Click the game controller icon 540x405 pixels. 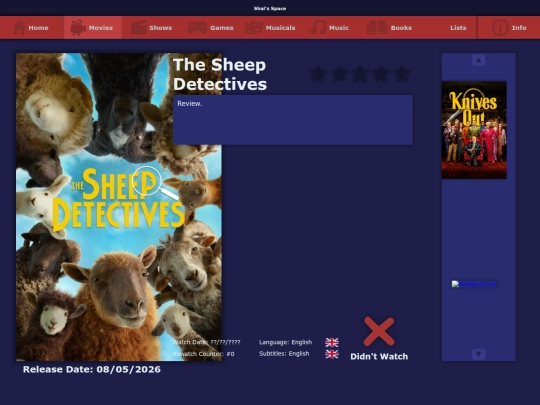tap(197, 28)
